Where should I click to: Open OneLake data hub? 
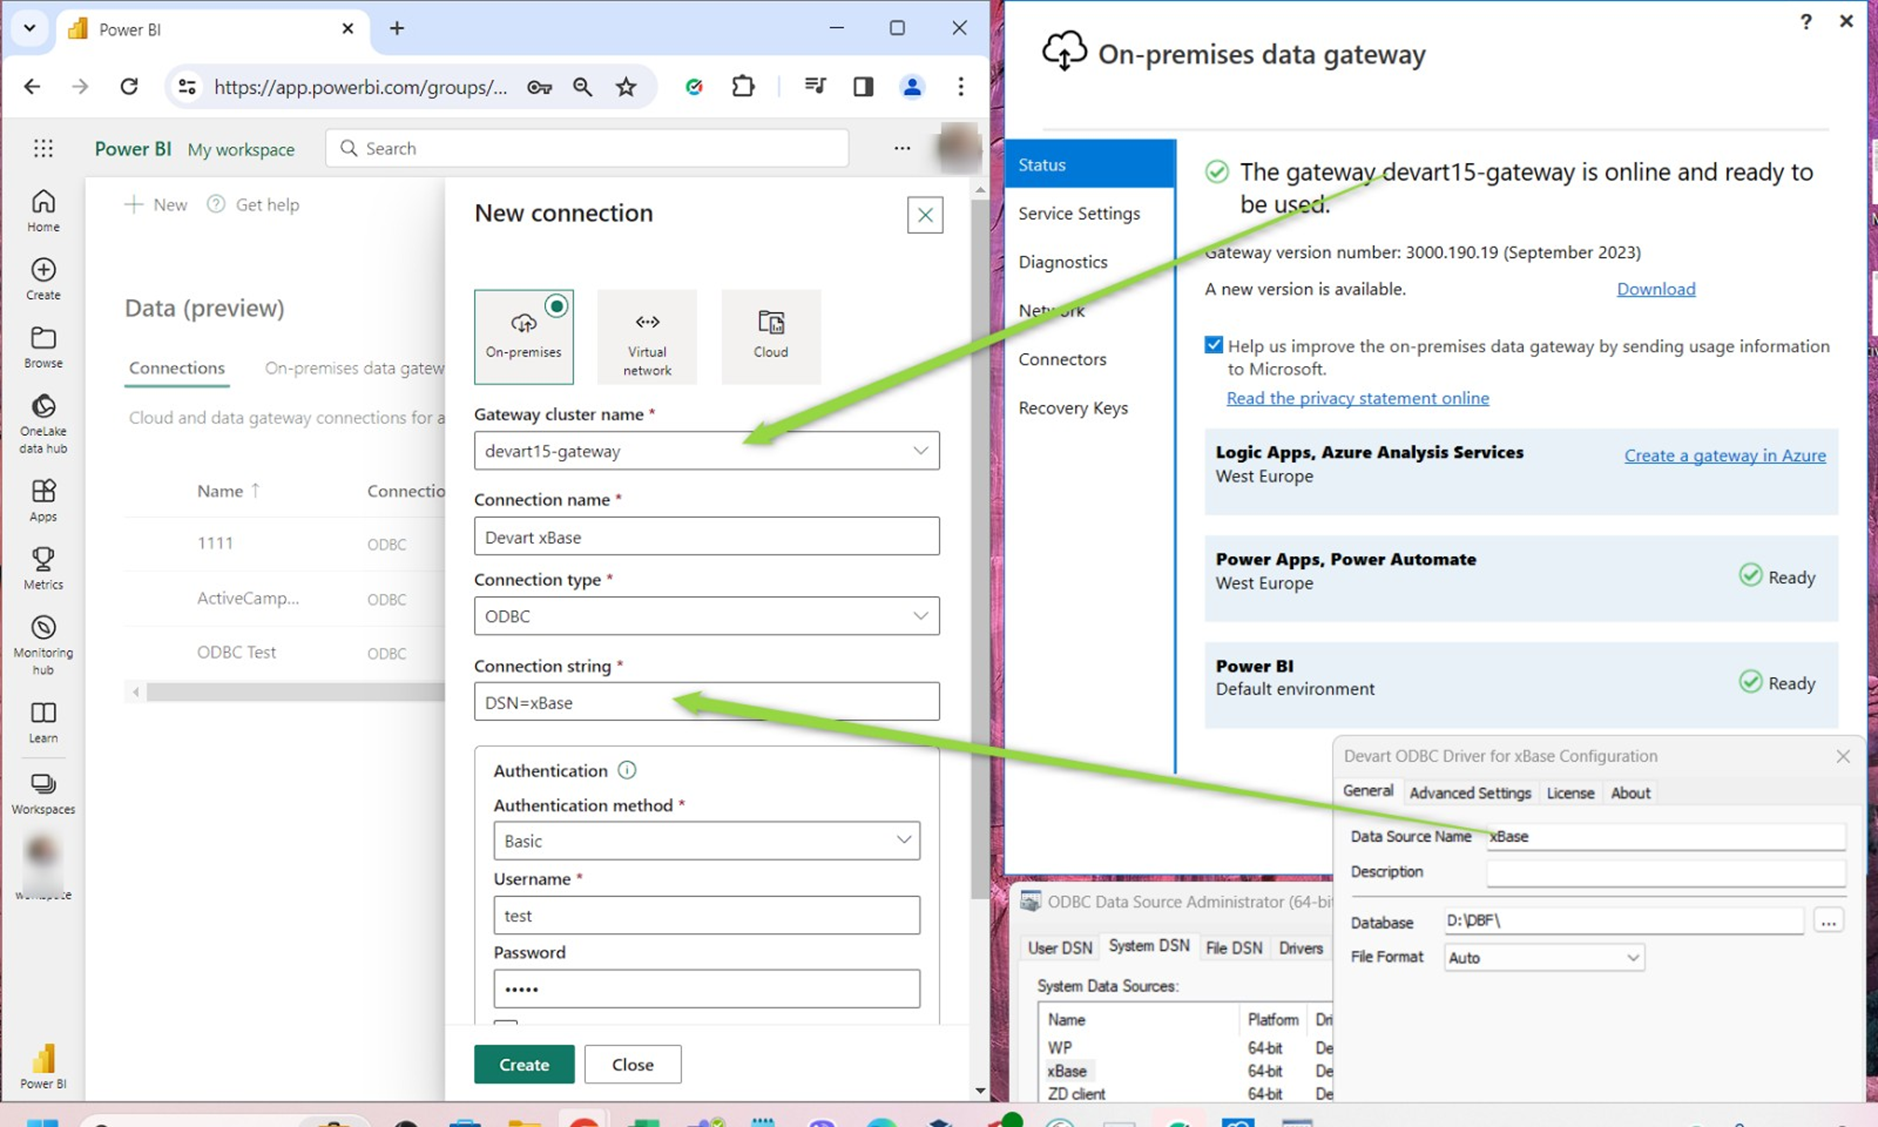pyautogui.click(x=43, y=424)
